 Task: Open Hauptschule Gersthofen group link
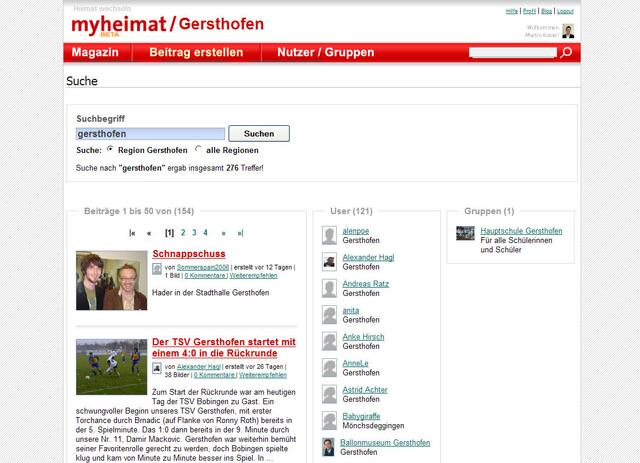point(521,231)
